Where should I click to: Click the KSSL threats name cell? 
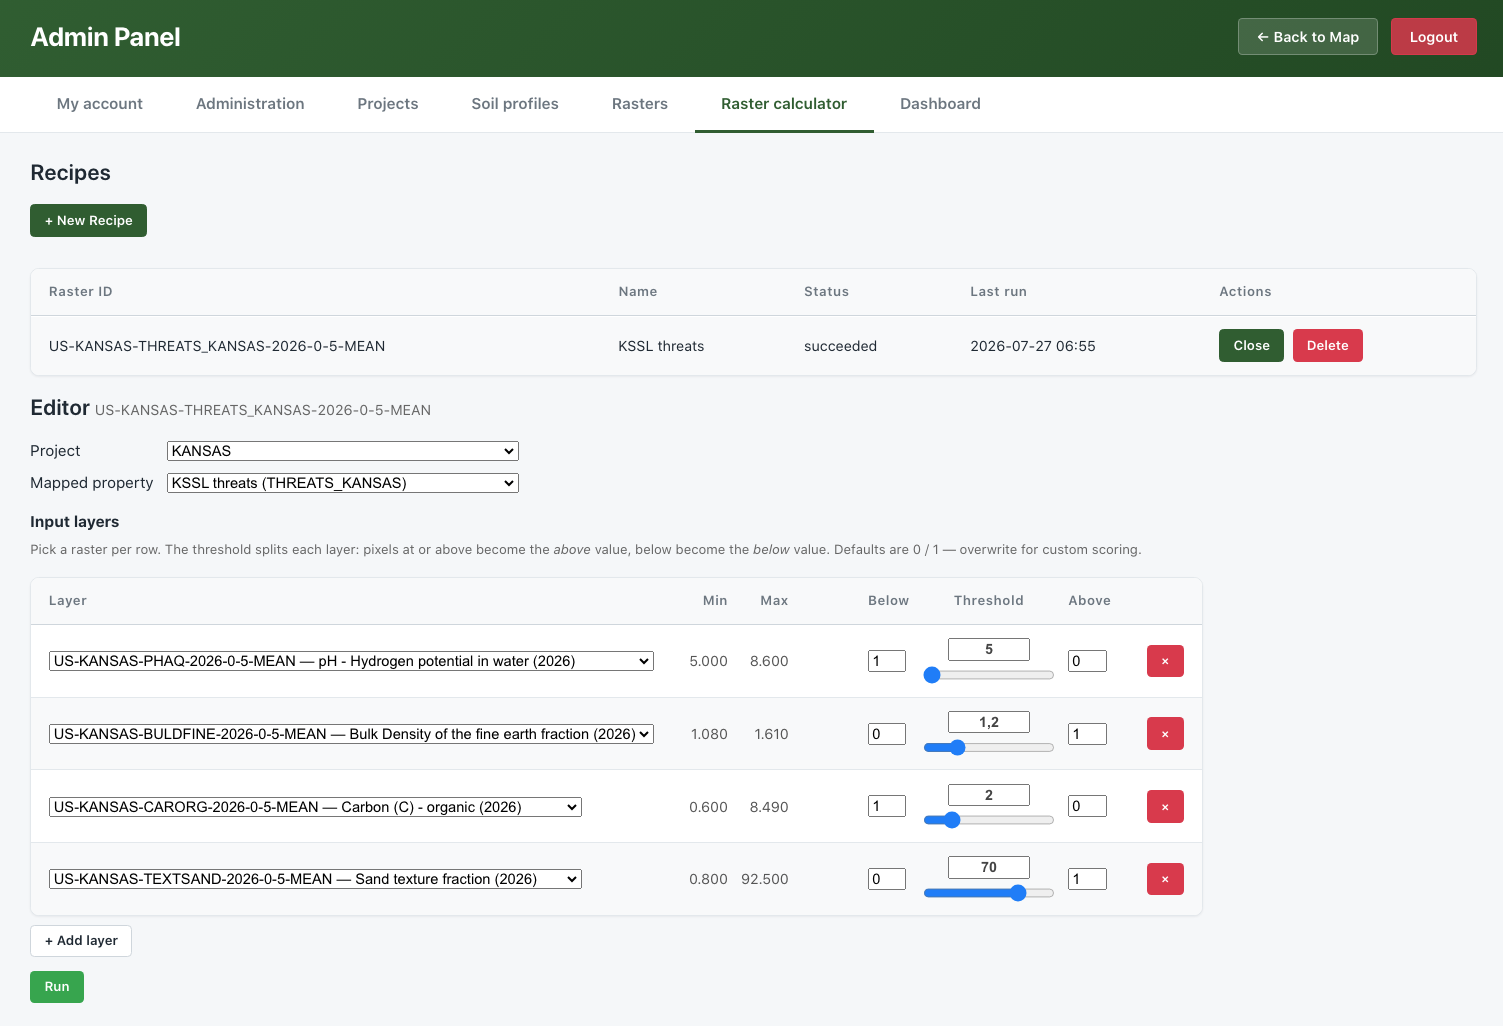[x=661, y=346]
